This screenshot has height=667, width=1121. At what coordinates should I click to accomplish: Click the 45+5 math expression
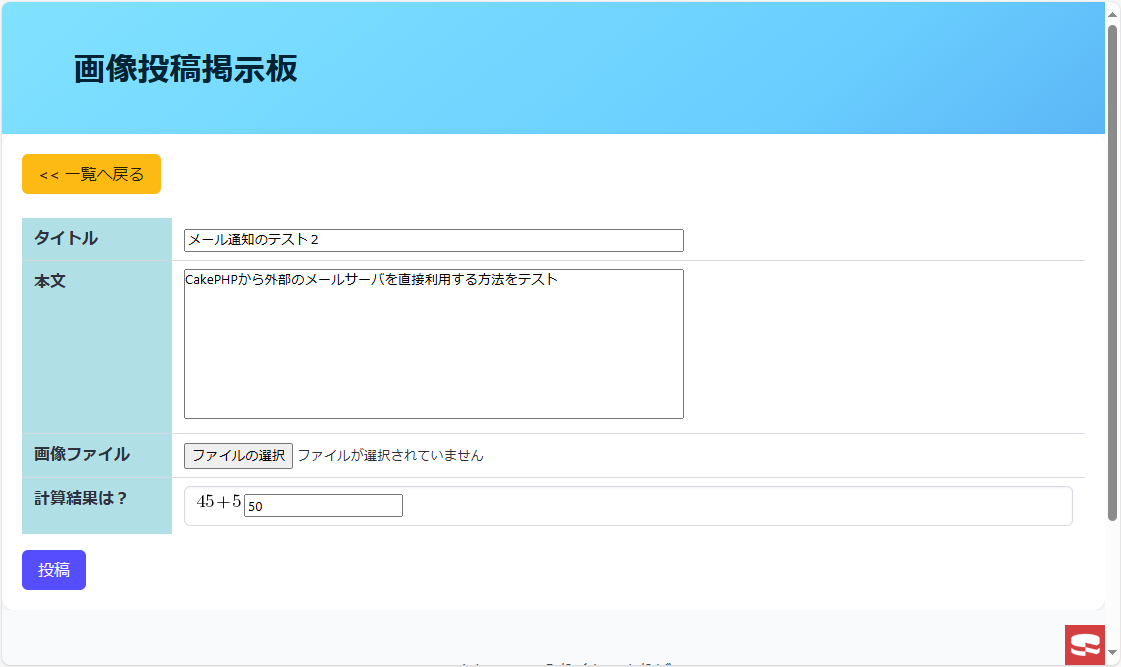(x=219, y=502)
